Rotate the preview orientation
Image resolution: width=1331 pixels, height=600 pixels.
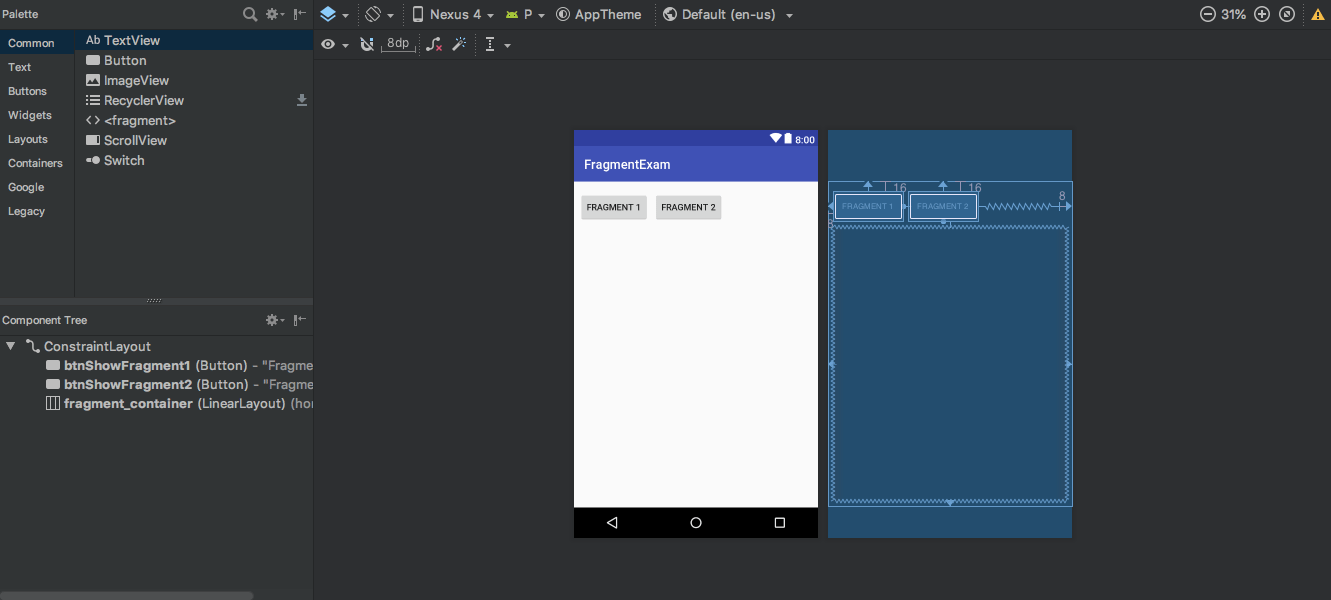point(375,14)
